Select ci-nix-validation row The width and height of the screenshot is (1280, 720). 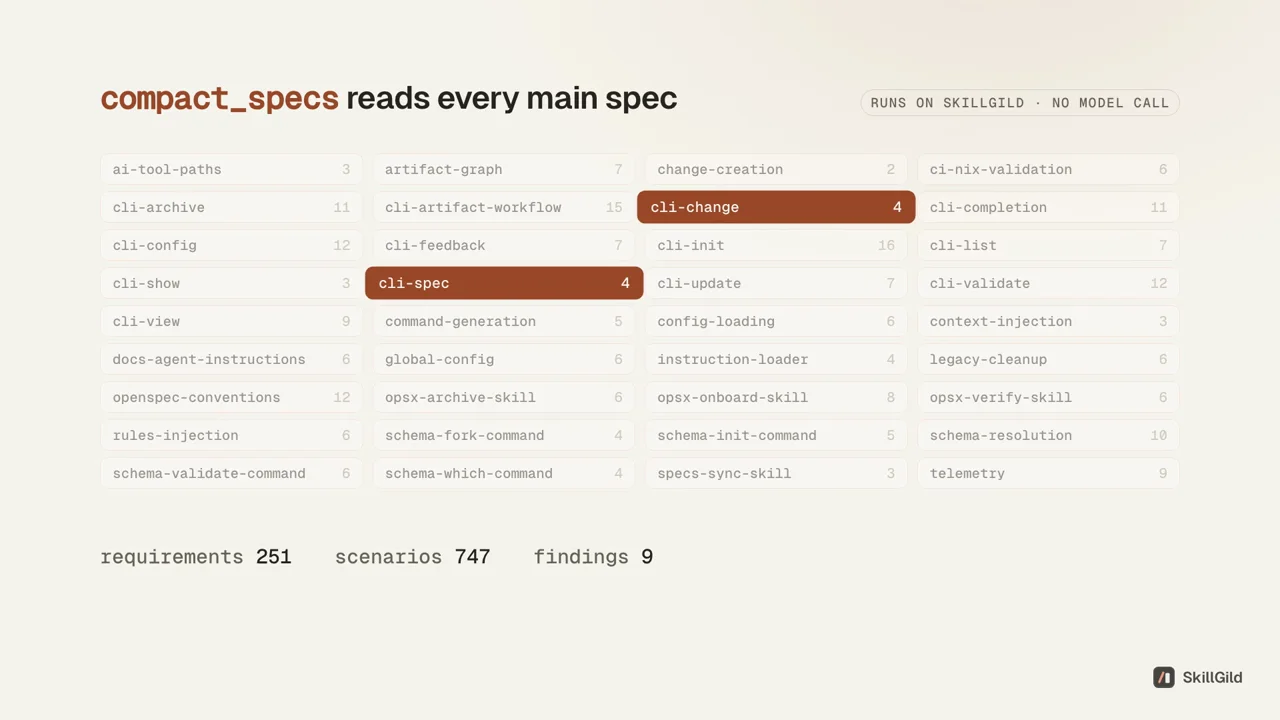click(1048, 169)
